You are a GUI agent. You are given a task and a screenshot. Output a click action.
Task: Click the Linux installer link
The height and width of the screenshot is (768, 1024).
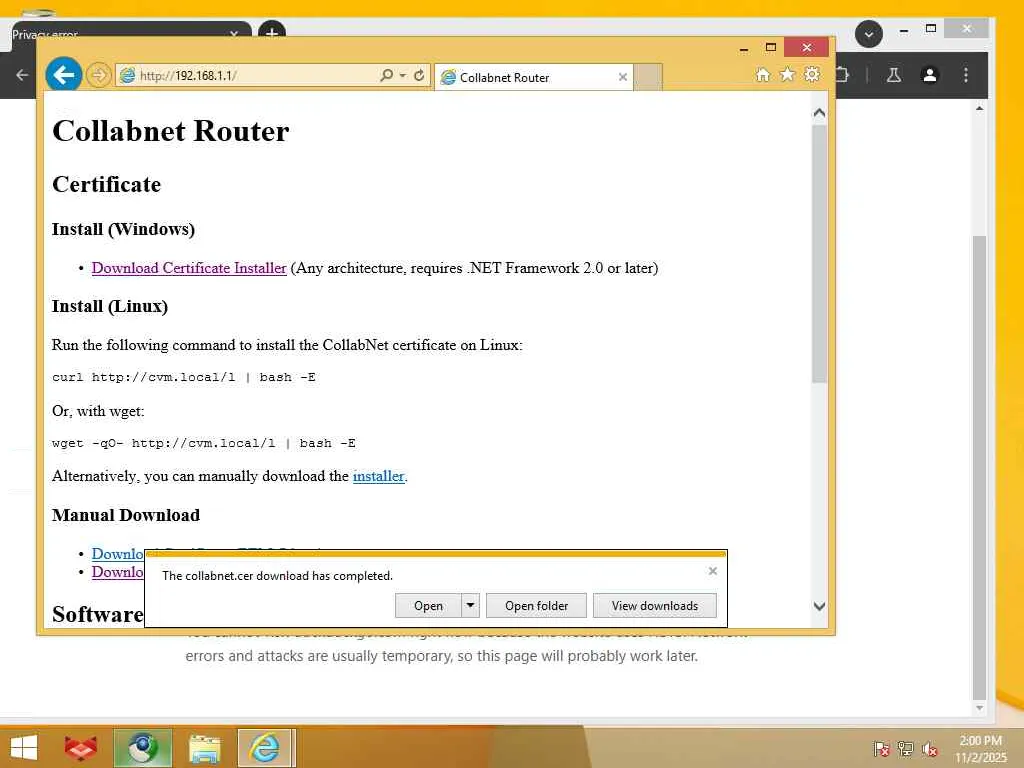[x=378, y=476]
